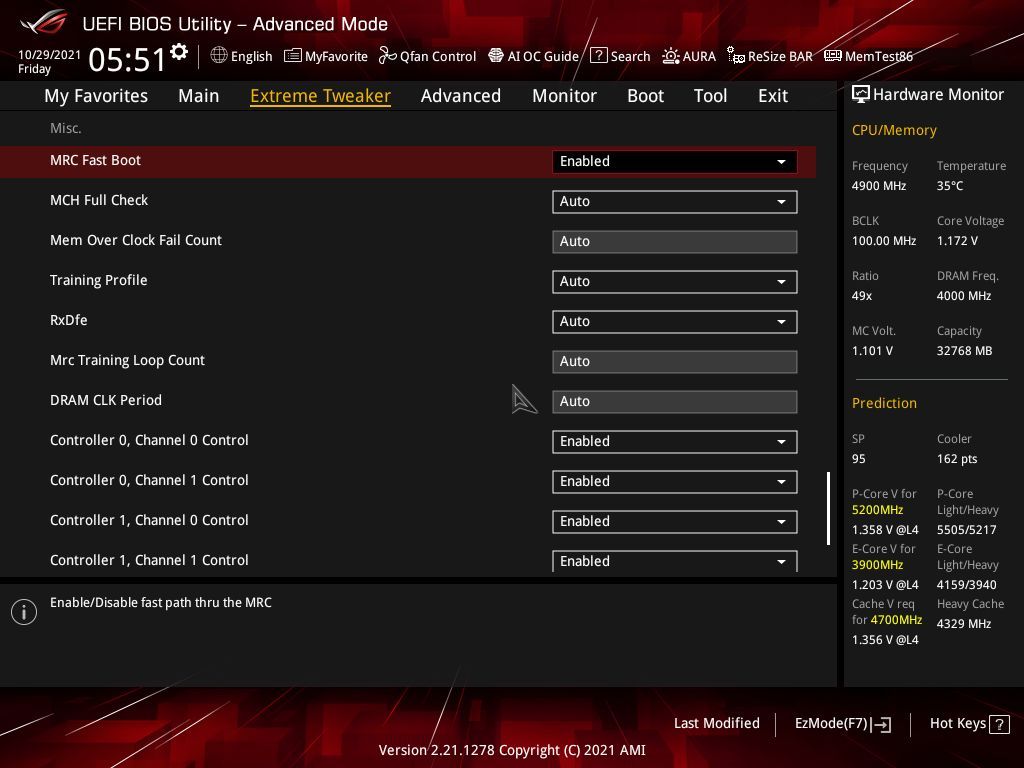Open Controller 1, Channel 0 Control dropdown
The width and height of the screenshot is (1024, 768).
675,521
